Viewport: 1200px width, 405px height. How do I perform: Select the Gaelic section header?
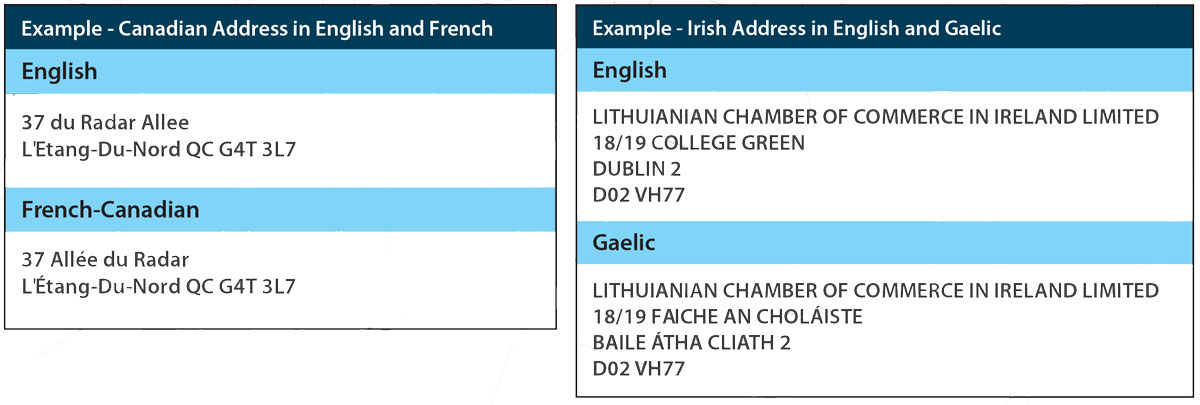[x=885, y=243]
